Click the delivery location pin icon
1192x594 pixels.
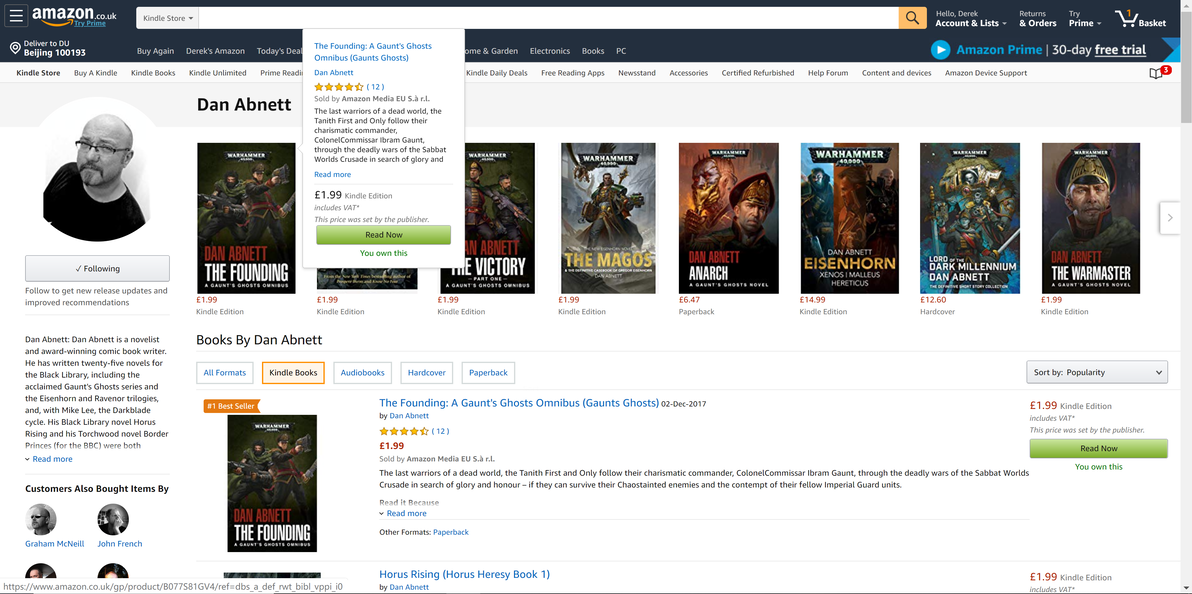point(14,49)
